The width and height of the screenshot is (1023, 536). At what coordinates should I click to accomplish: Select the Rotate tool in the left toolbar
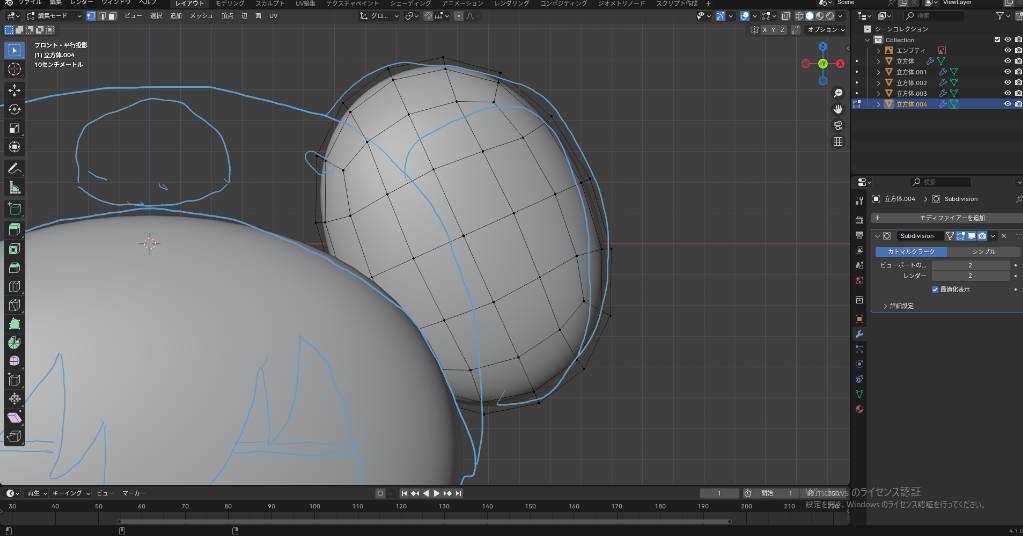pos(14,109)
